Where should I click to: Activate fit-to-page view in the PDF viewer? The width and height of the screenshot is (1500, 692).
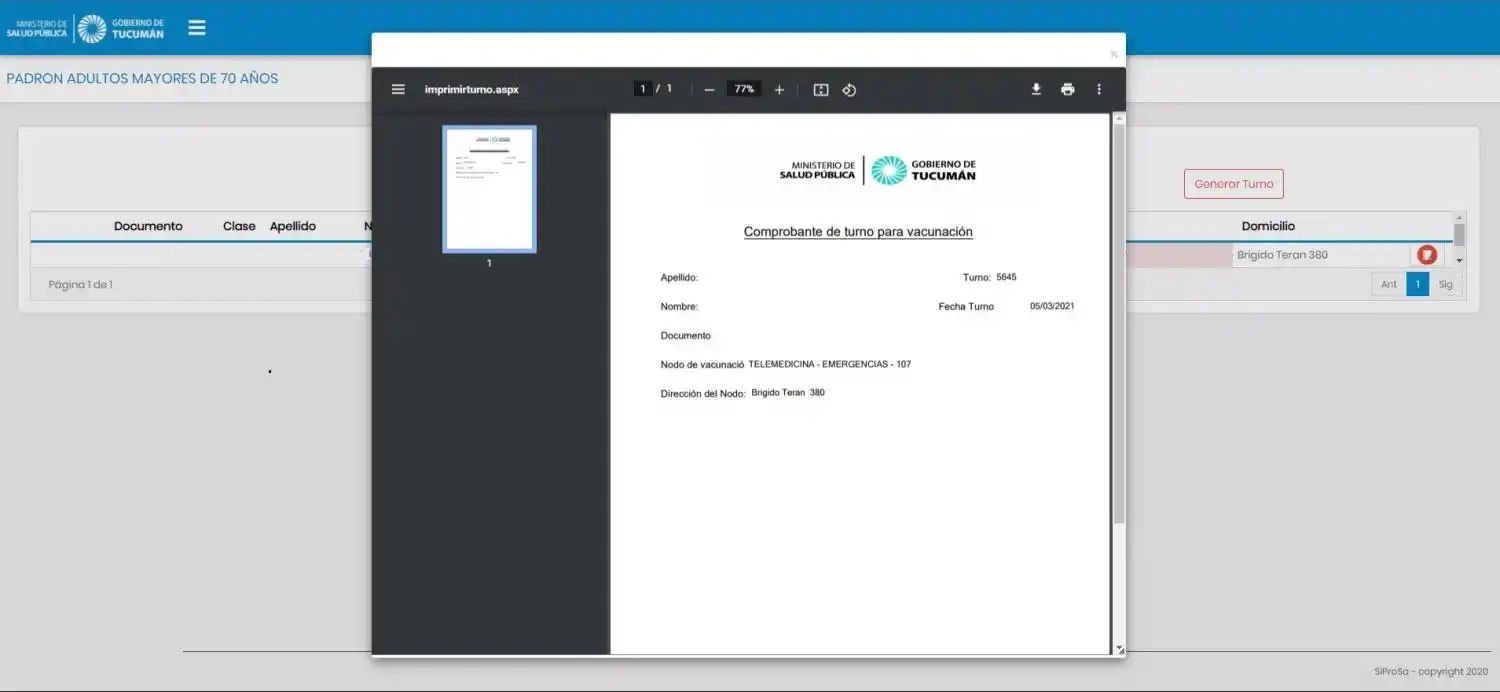tap(820, 89)
